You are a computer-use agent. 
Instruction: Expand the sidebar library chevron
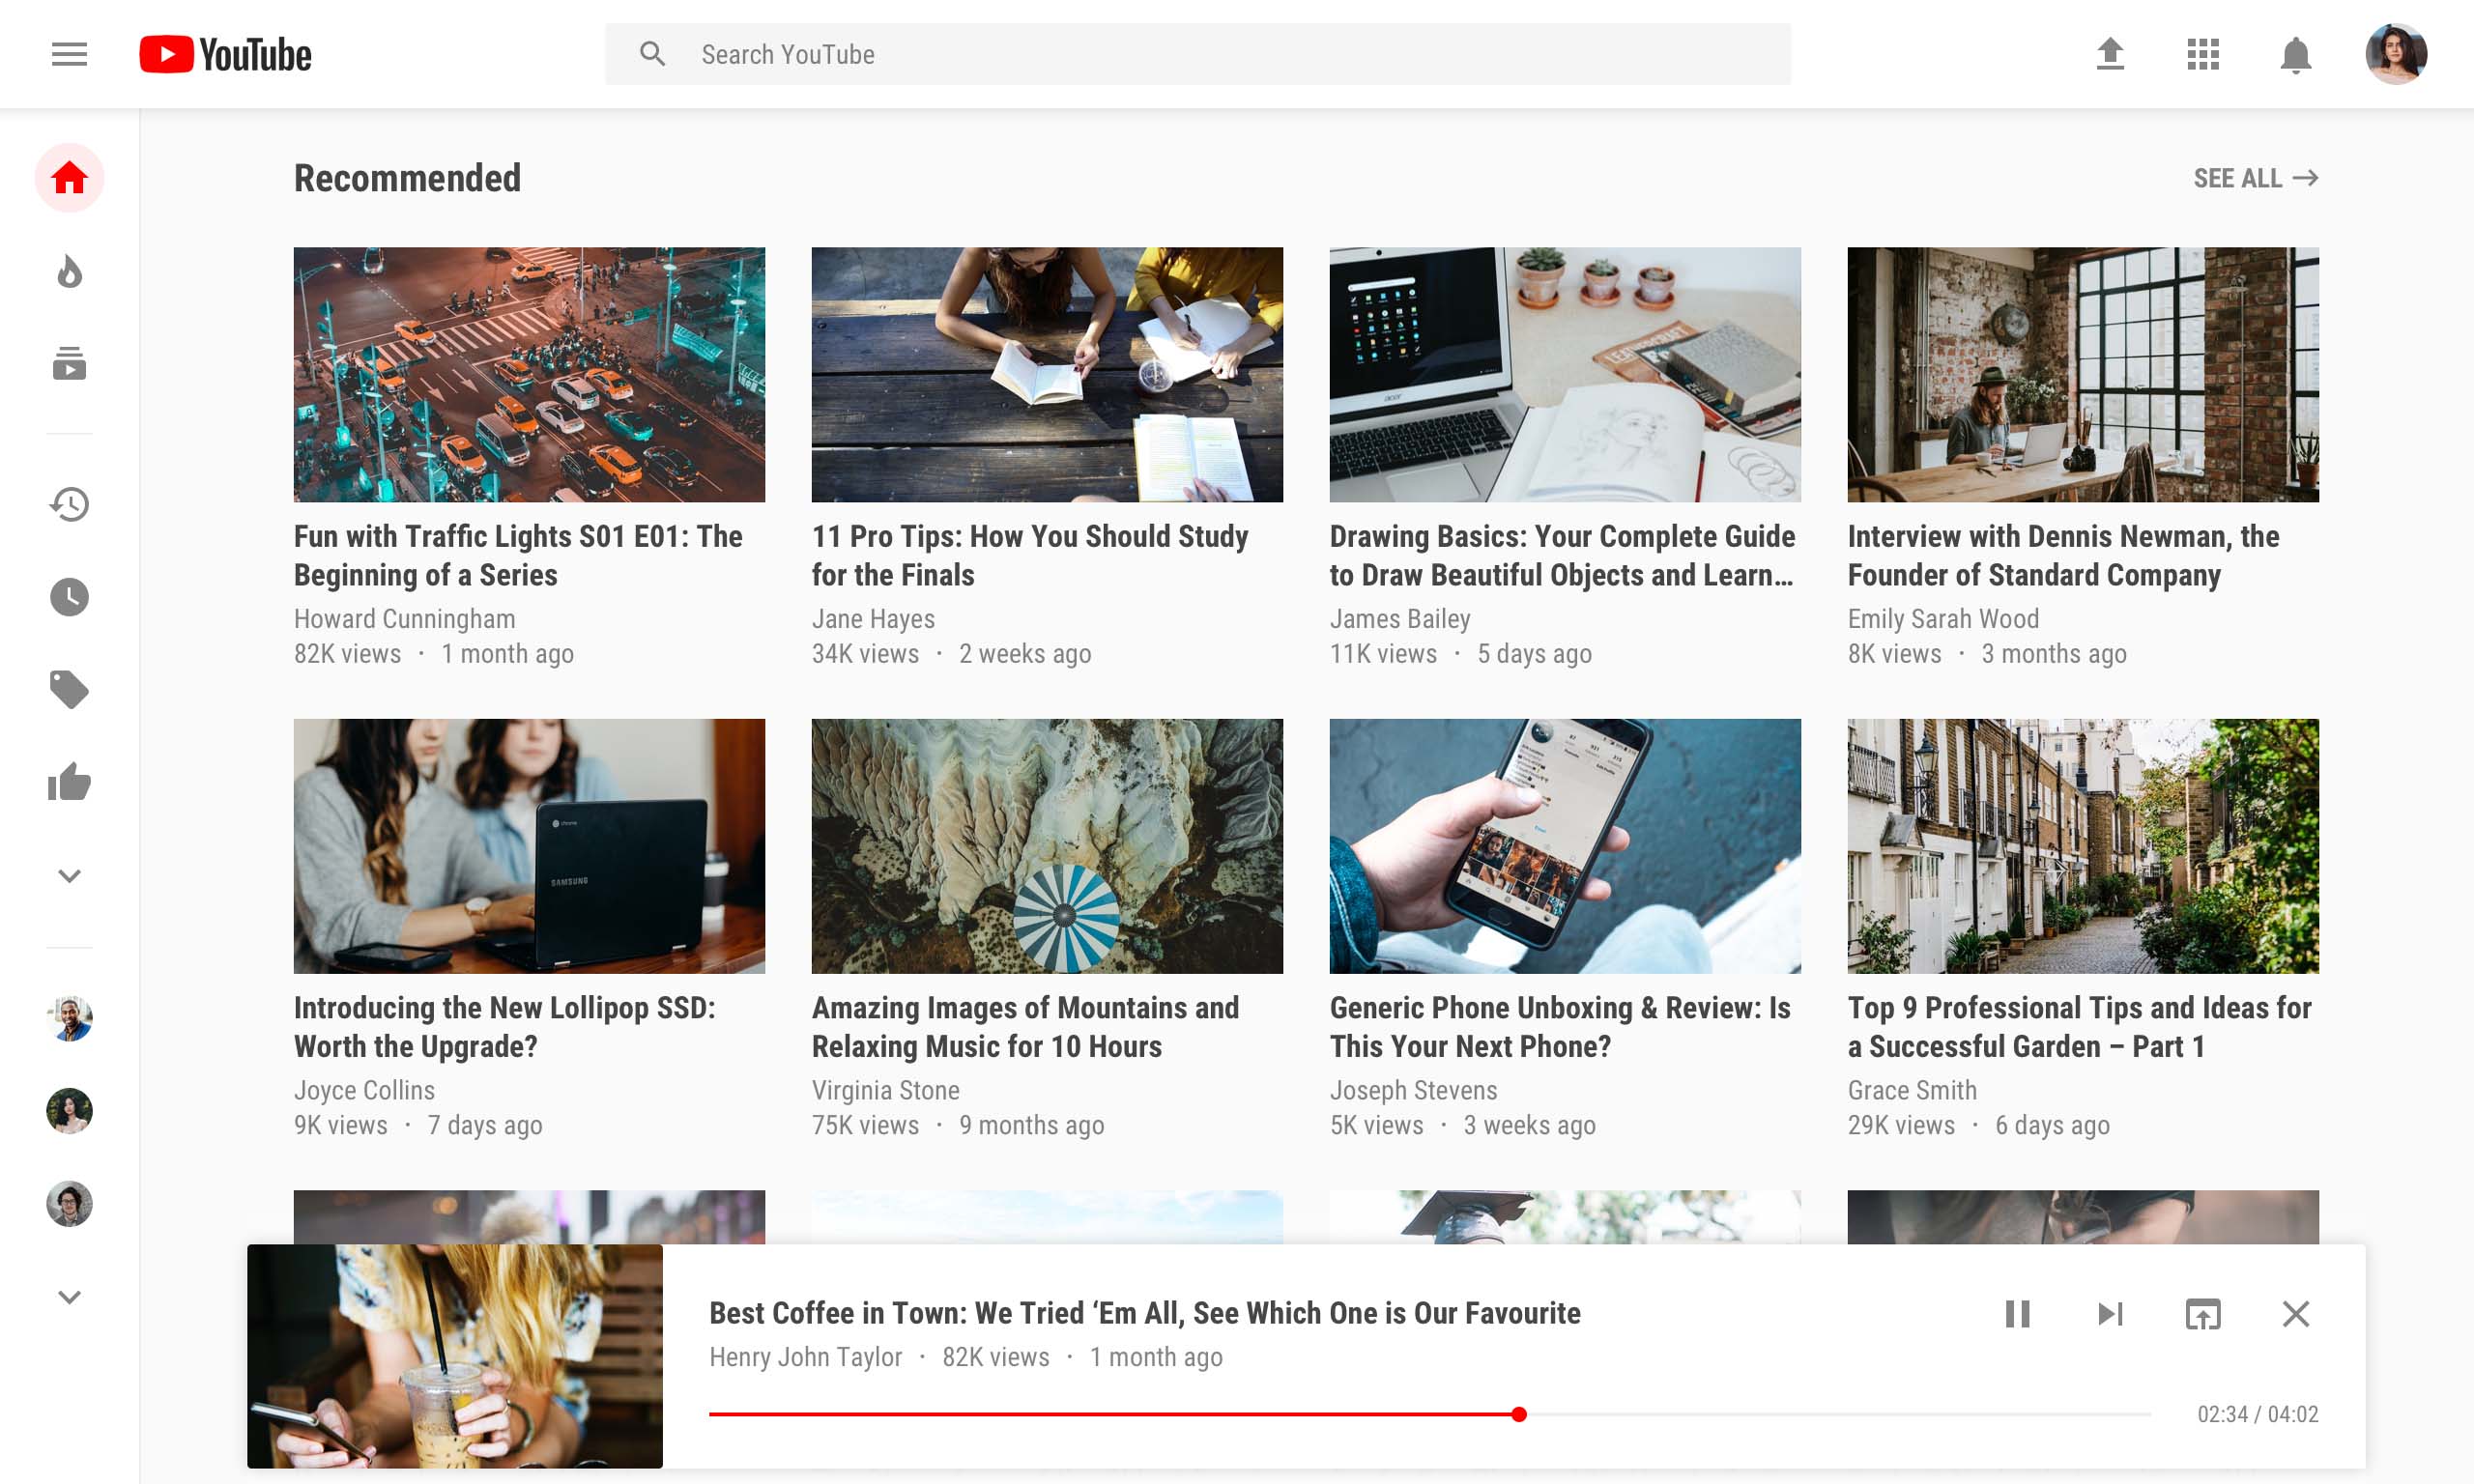[x=69, y=876]
